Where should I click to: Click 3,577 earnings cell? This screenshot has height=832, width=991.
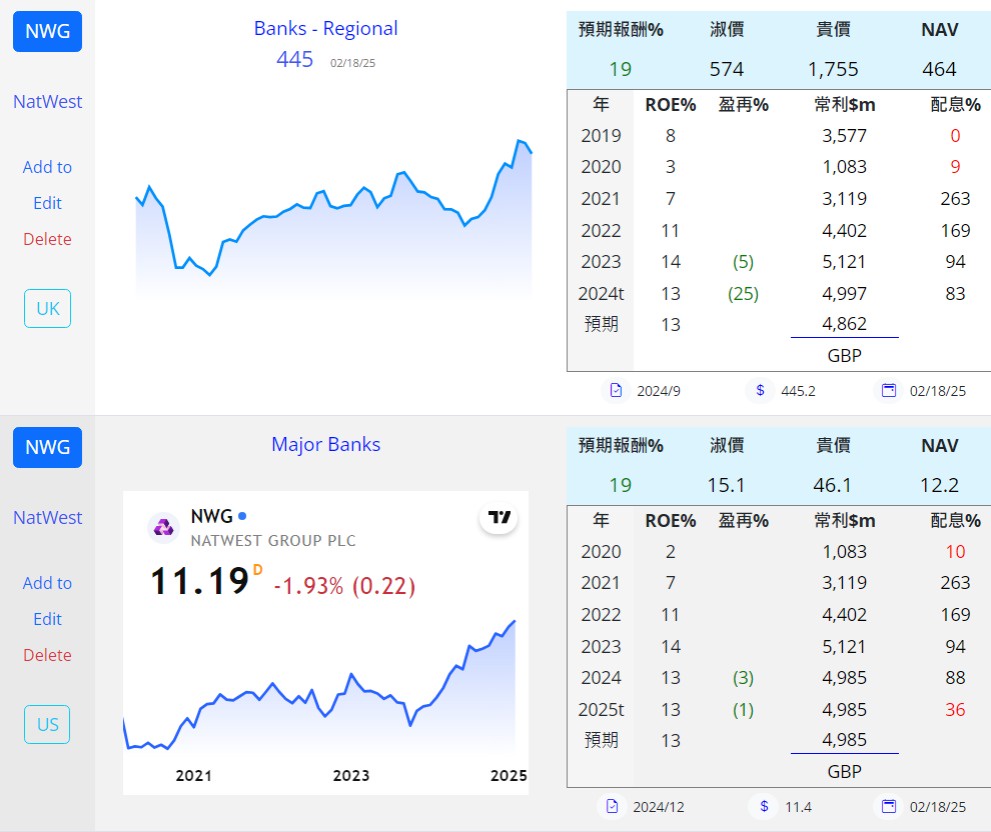click(844, 135)
